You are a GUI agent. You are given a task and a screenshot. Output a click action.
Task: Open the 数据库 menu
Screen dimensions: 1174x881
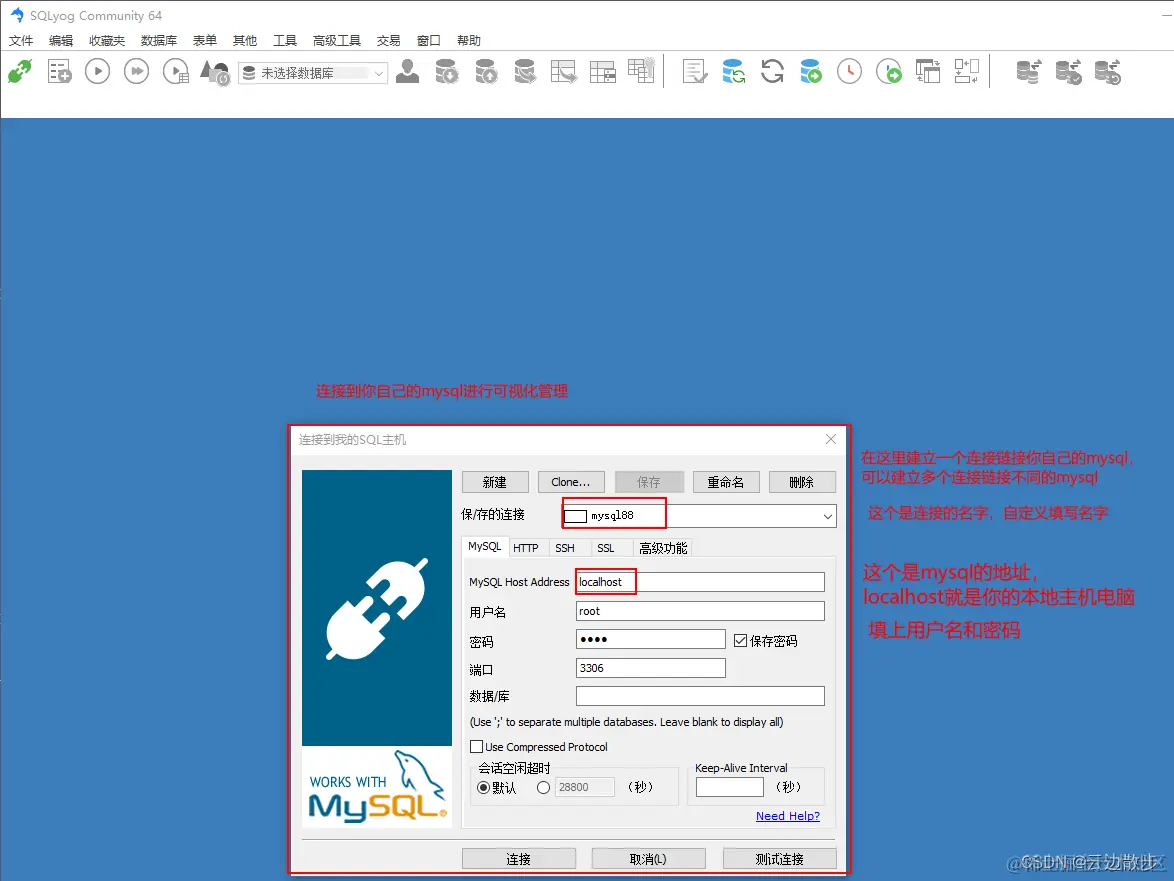pyautogui.click(x=159, y=40)
